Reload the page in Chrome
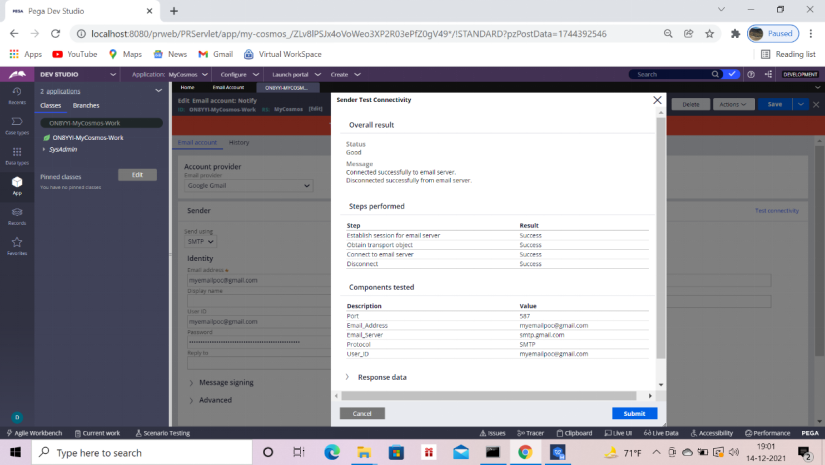 (x=55, y=34)
